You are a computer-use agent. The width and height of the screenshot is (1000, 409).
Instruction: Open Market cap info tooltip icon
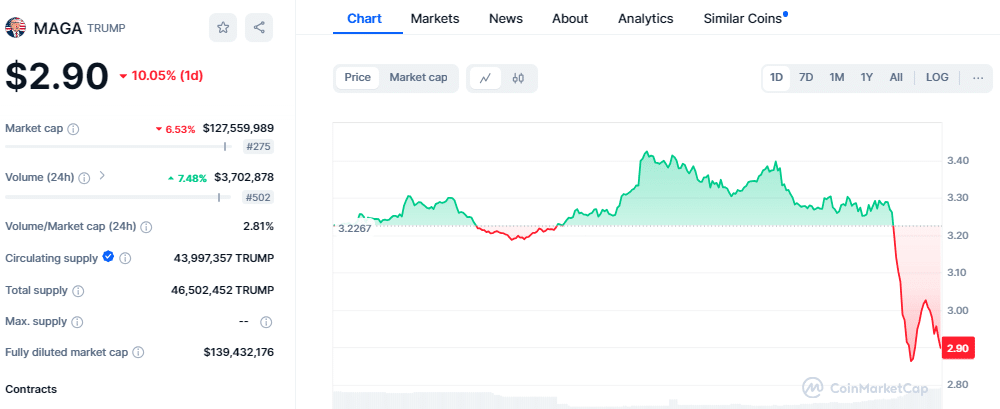73,129
